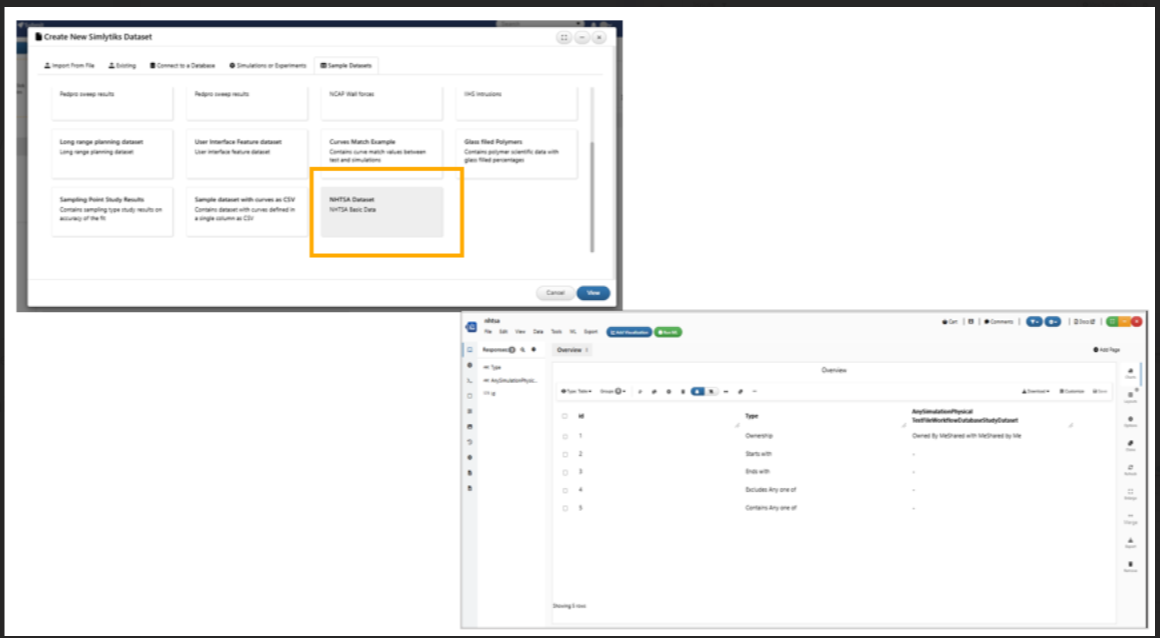The width and height of the screenshot is (1160, 638).
Task: Click the Refresh icon in right sidebar
Action: click(1130, 469)
